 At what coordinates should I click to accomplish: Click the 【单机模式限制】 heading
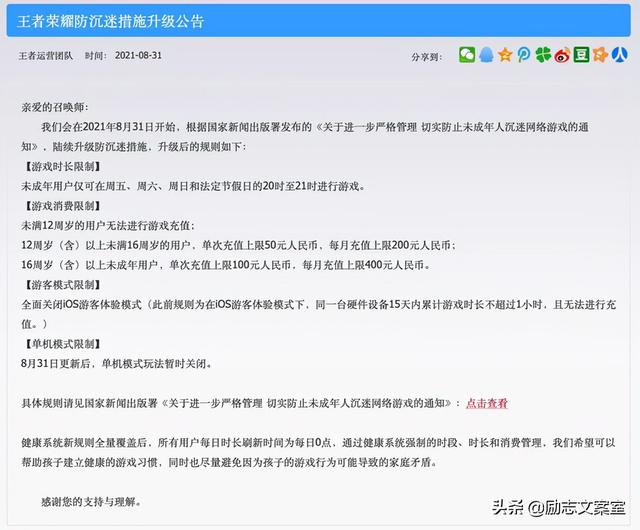tap(62, 344)
